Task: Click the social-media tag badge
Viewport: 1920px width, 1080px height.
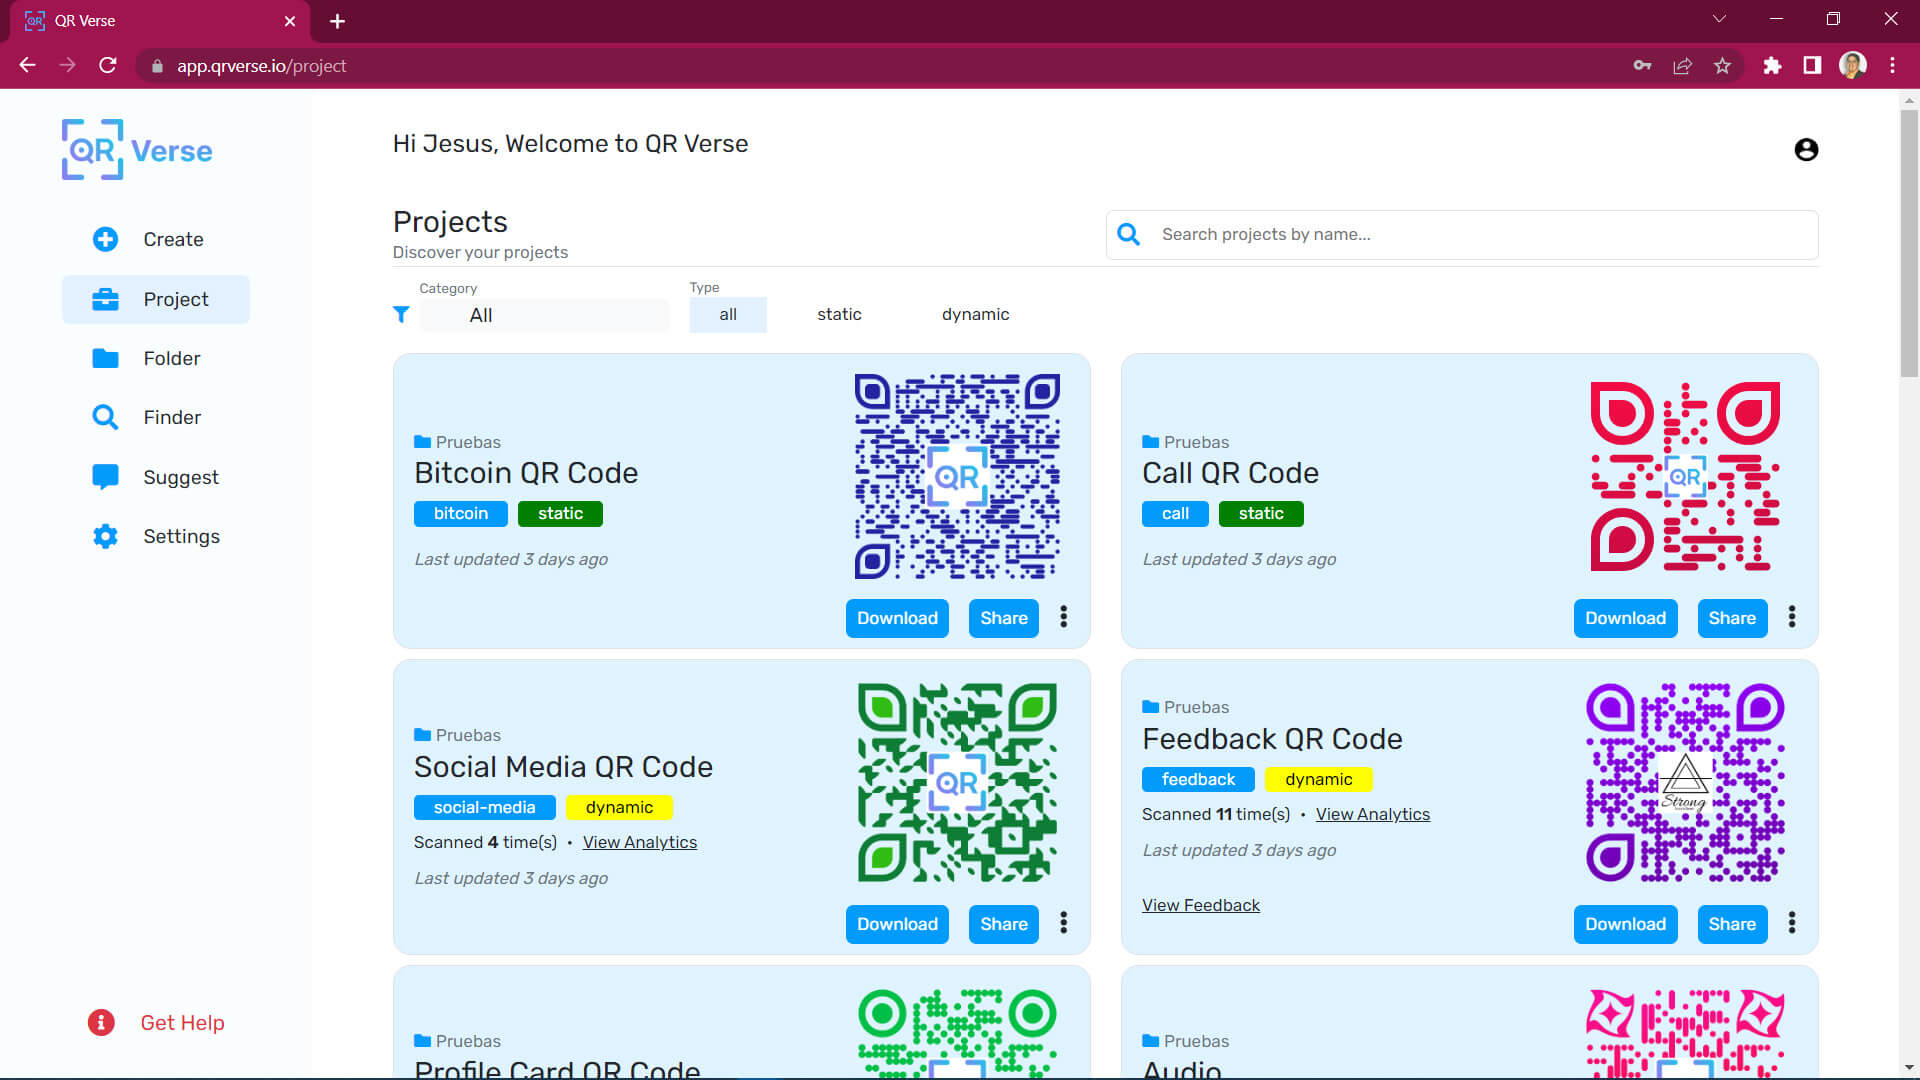Action: [484, 807]
